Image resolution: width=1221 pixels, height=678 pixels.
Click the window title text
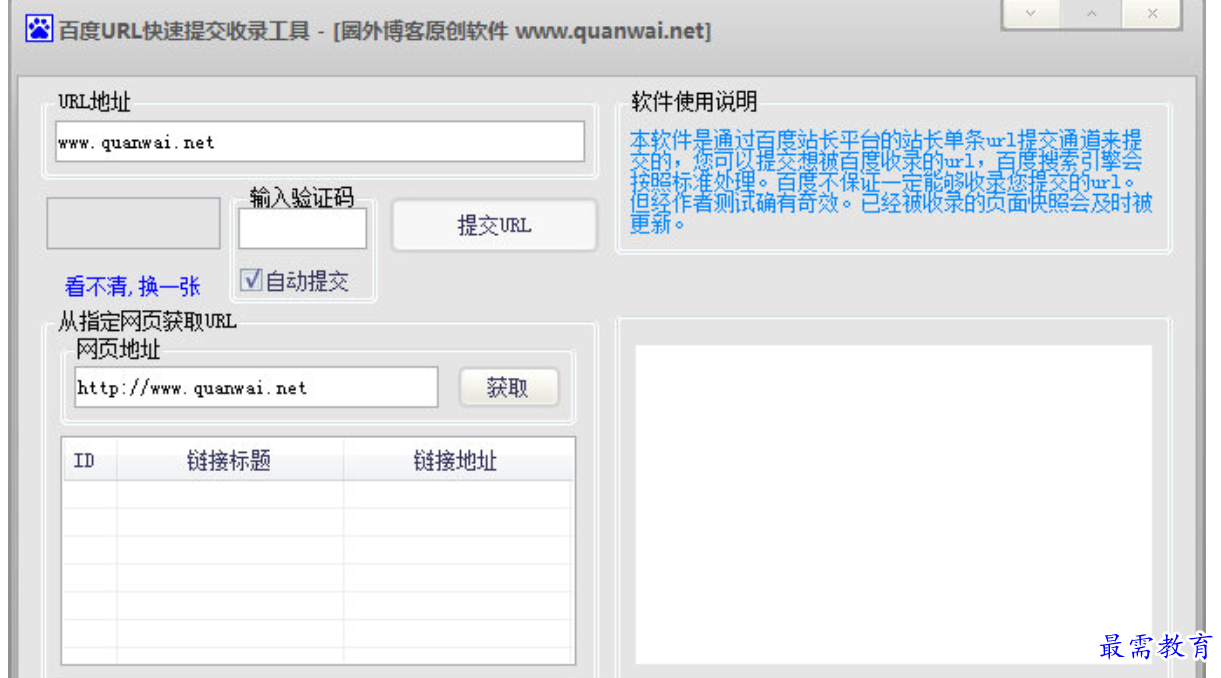coord(385,31)
